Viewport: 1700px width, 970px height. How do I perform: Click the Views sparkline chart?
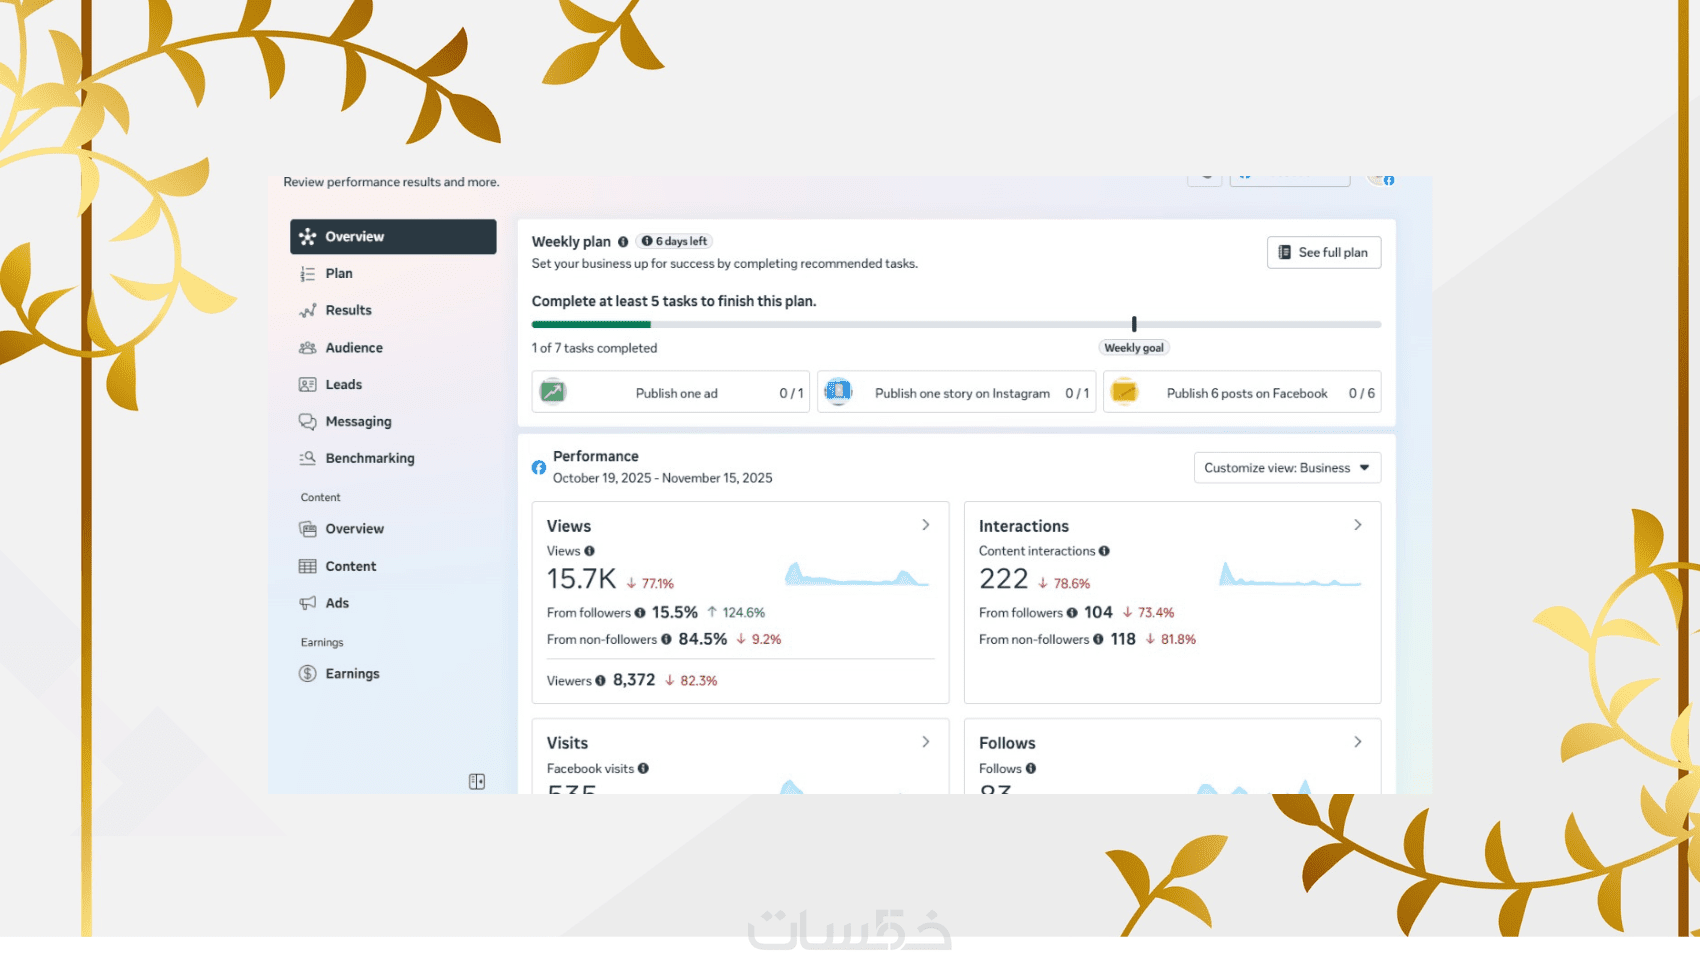click(x=857, y=574)
